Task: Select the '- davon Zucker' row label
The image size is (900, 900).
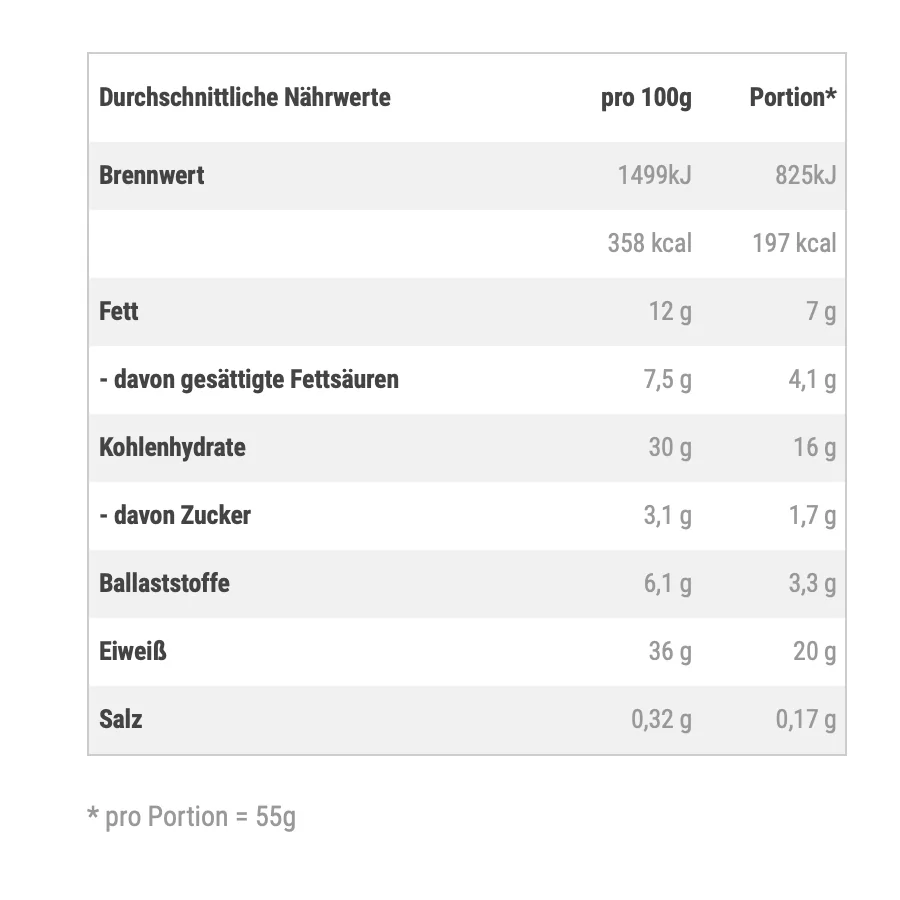Action: (x=175, y=515)
